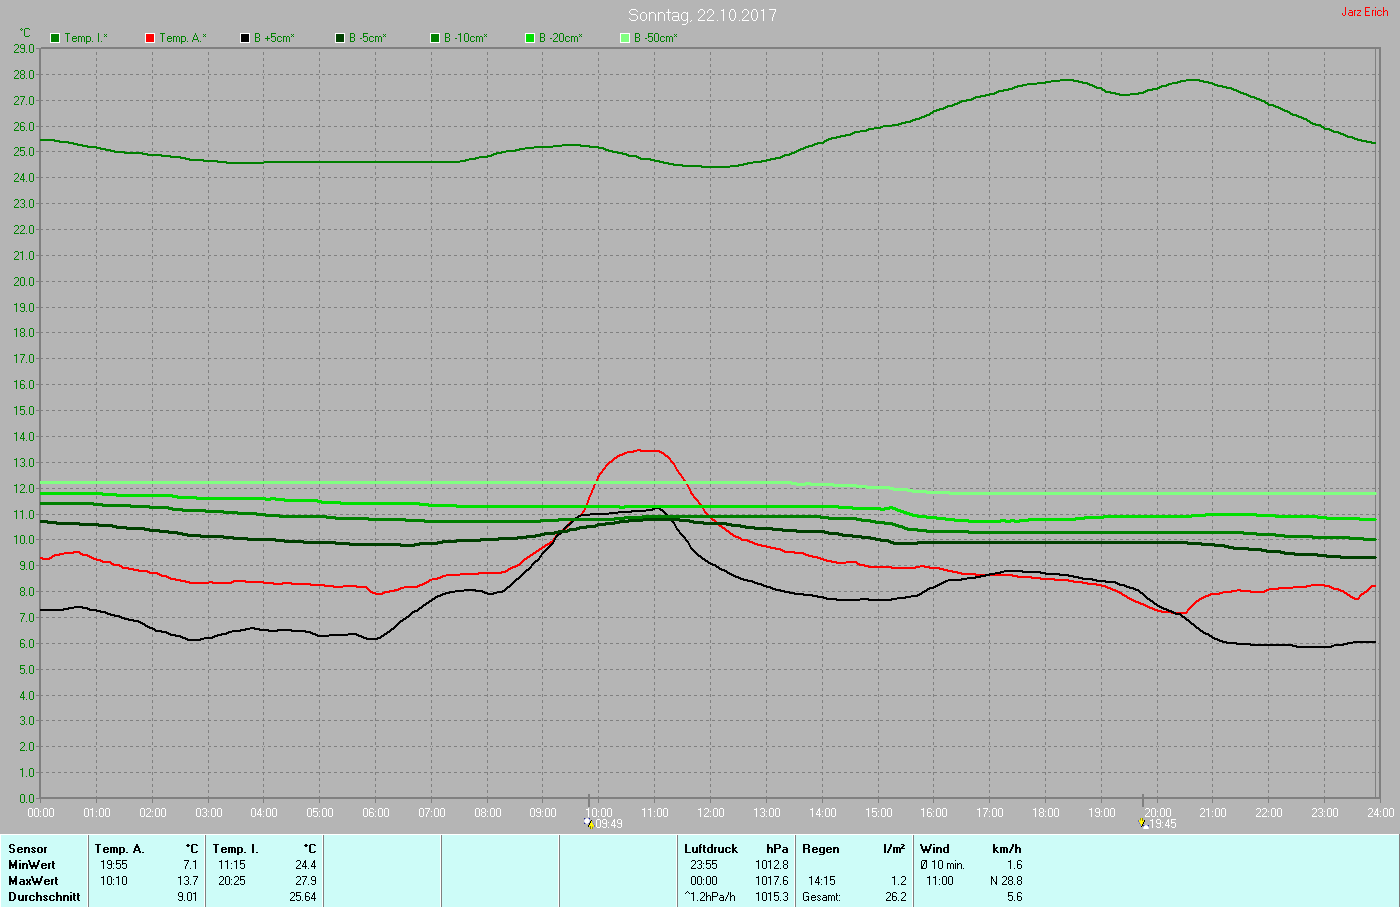
Task: Click the "Regen" column header
Action: [x=821, y=849]
